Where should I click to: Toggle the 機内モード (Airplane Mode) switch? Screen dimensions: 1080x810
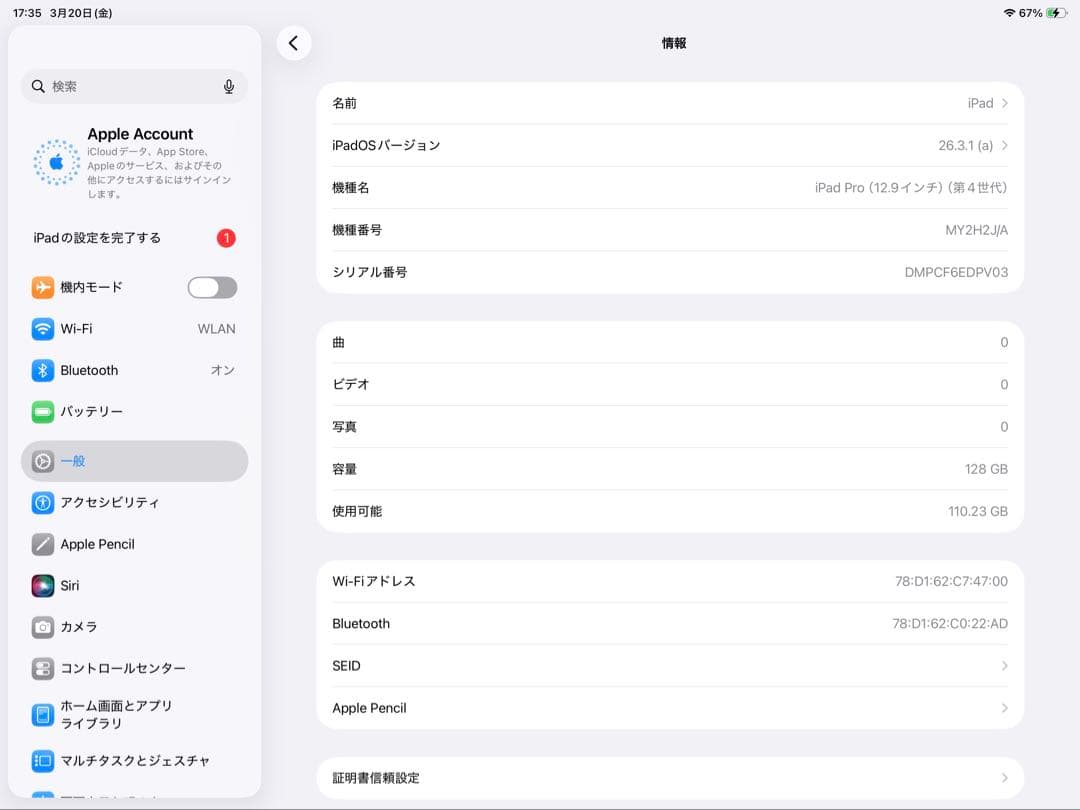tap(211, 287)
